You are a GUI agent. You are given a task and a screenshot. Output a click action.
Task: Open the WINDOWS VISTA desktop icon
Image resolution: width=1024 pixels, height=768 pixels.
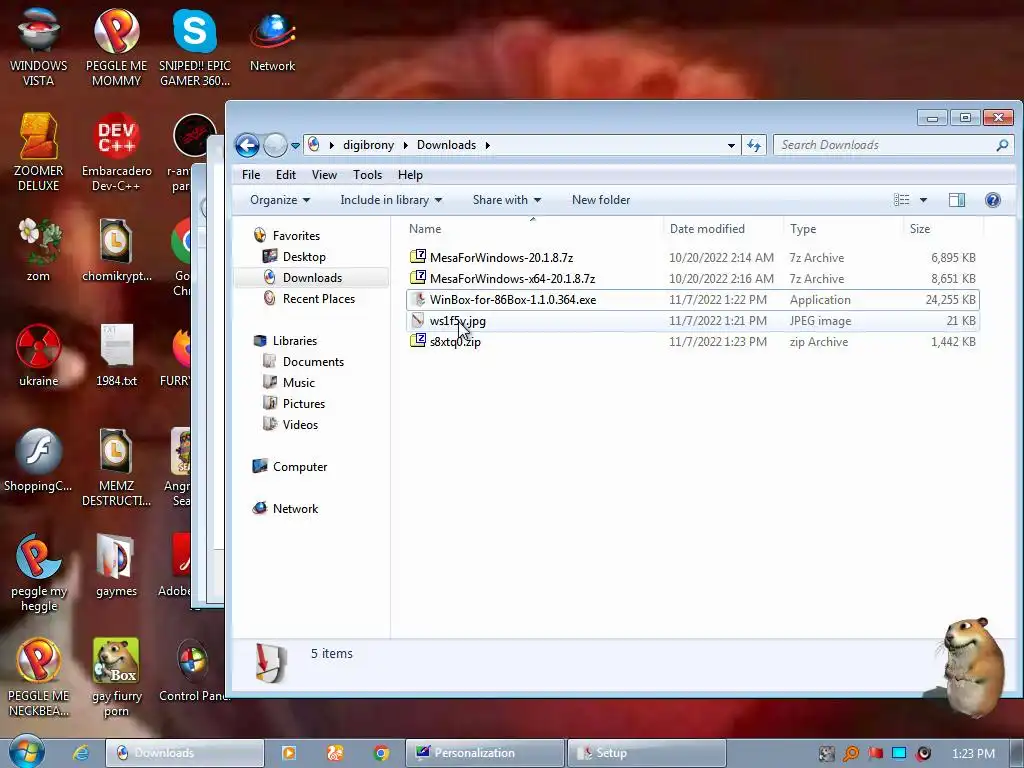tap(38, 47)
